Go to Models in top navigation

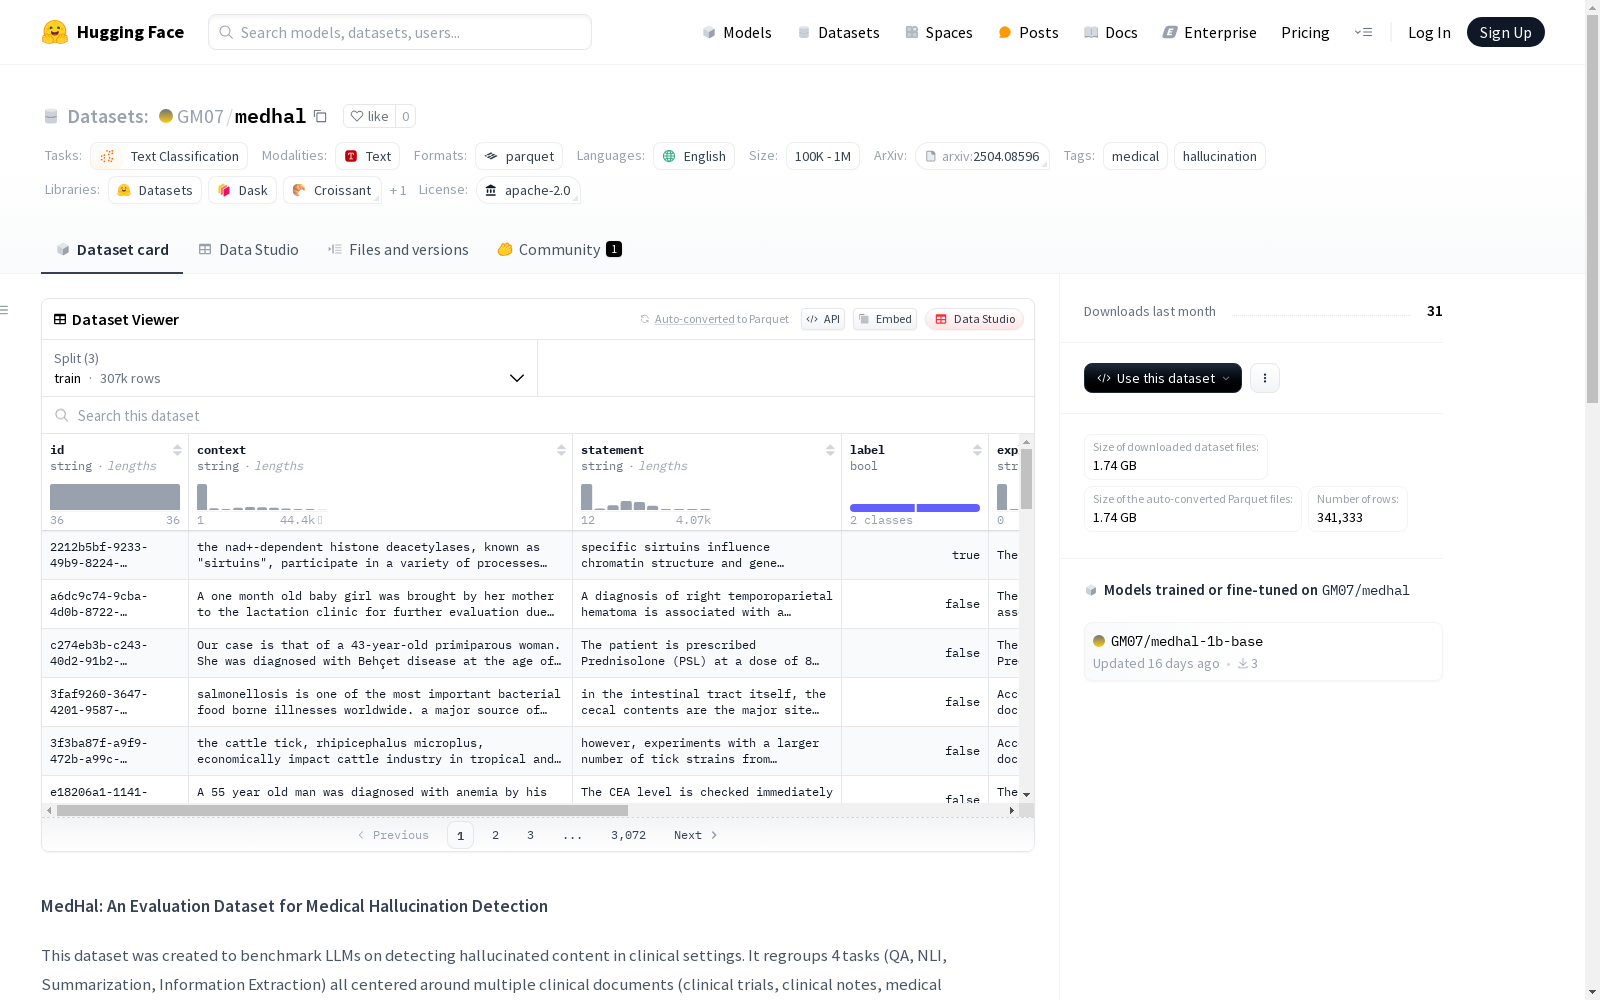(737, 32)
